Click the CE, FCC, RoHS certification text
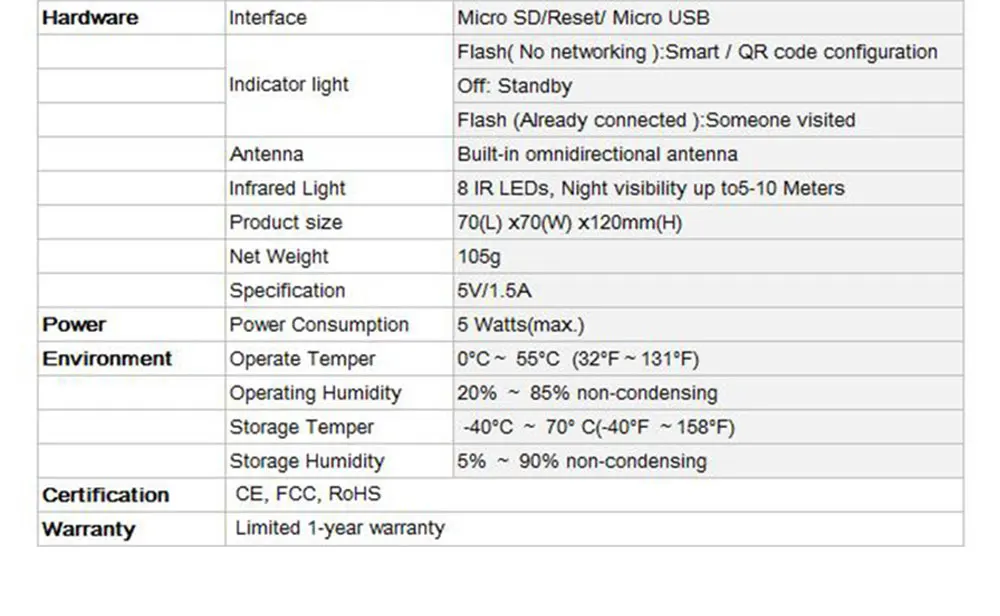Viewport: 1000px width, 616px height. point(308,494)
